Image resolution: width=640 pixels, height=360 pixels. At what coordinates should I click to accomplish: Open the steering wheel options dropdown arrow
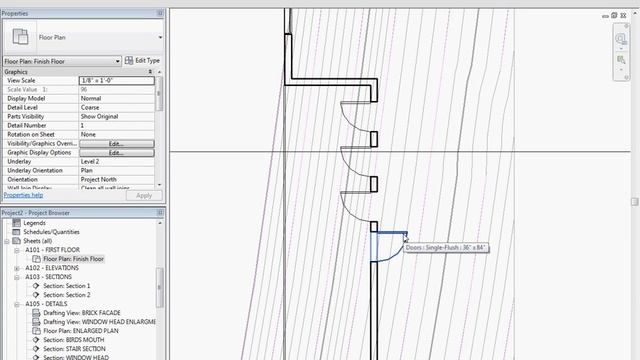[621, 49]
